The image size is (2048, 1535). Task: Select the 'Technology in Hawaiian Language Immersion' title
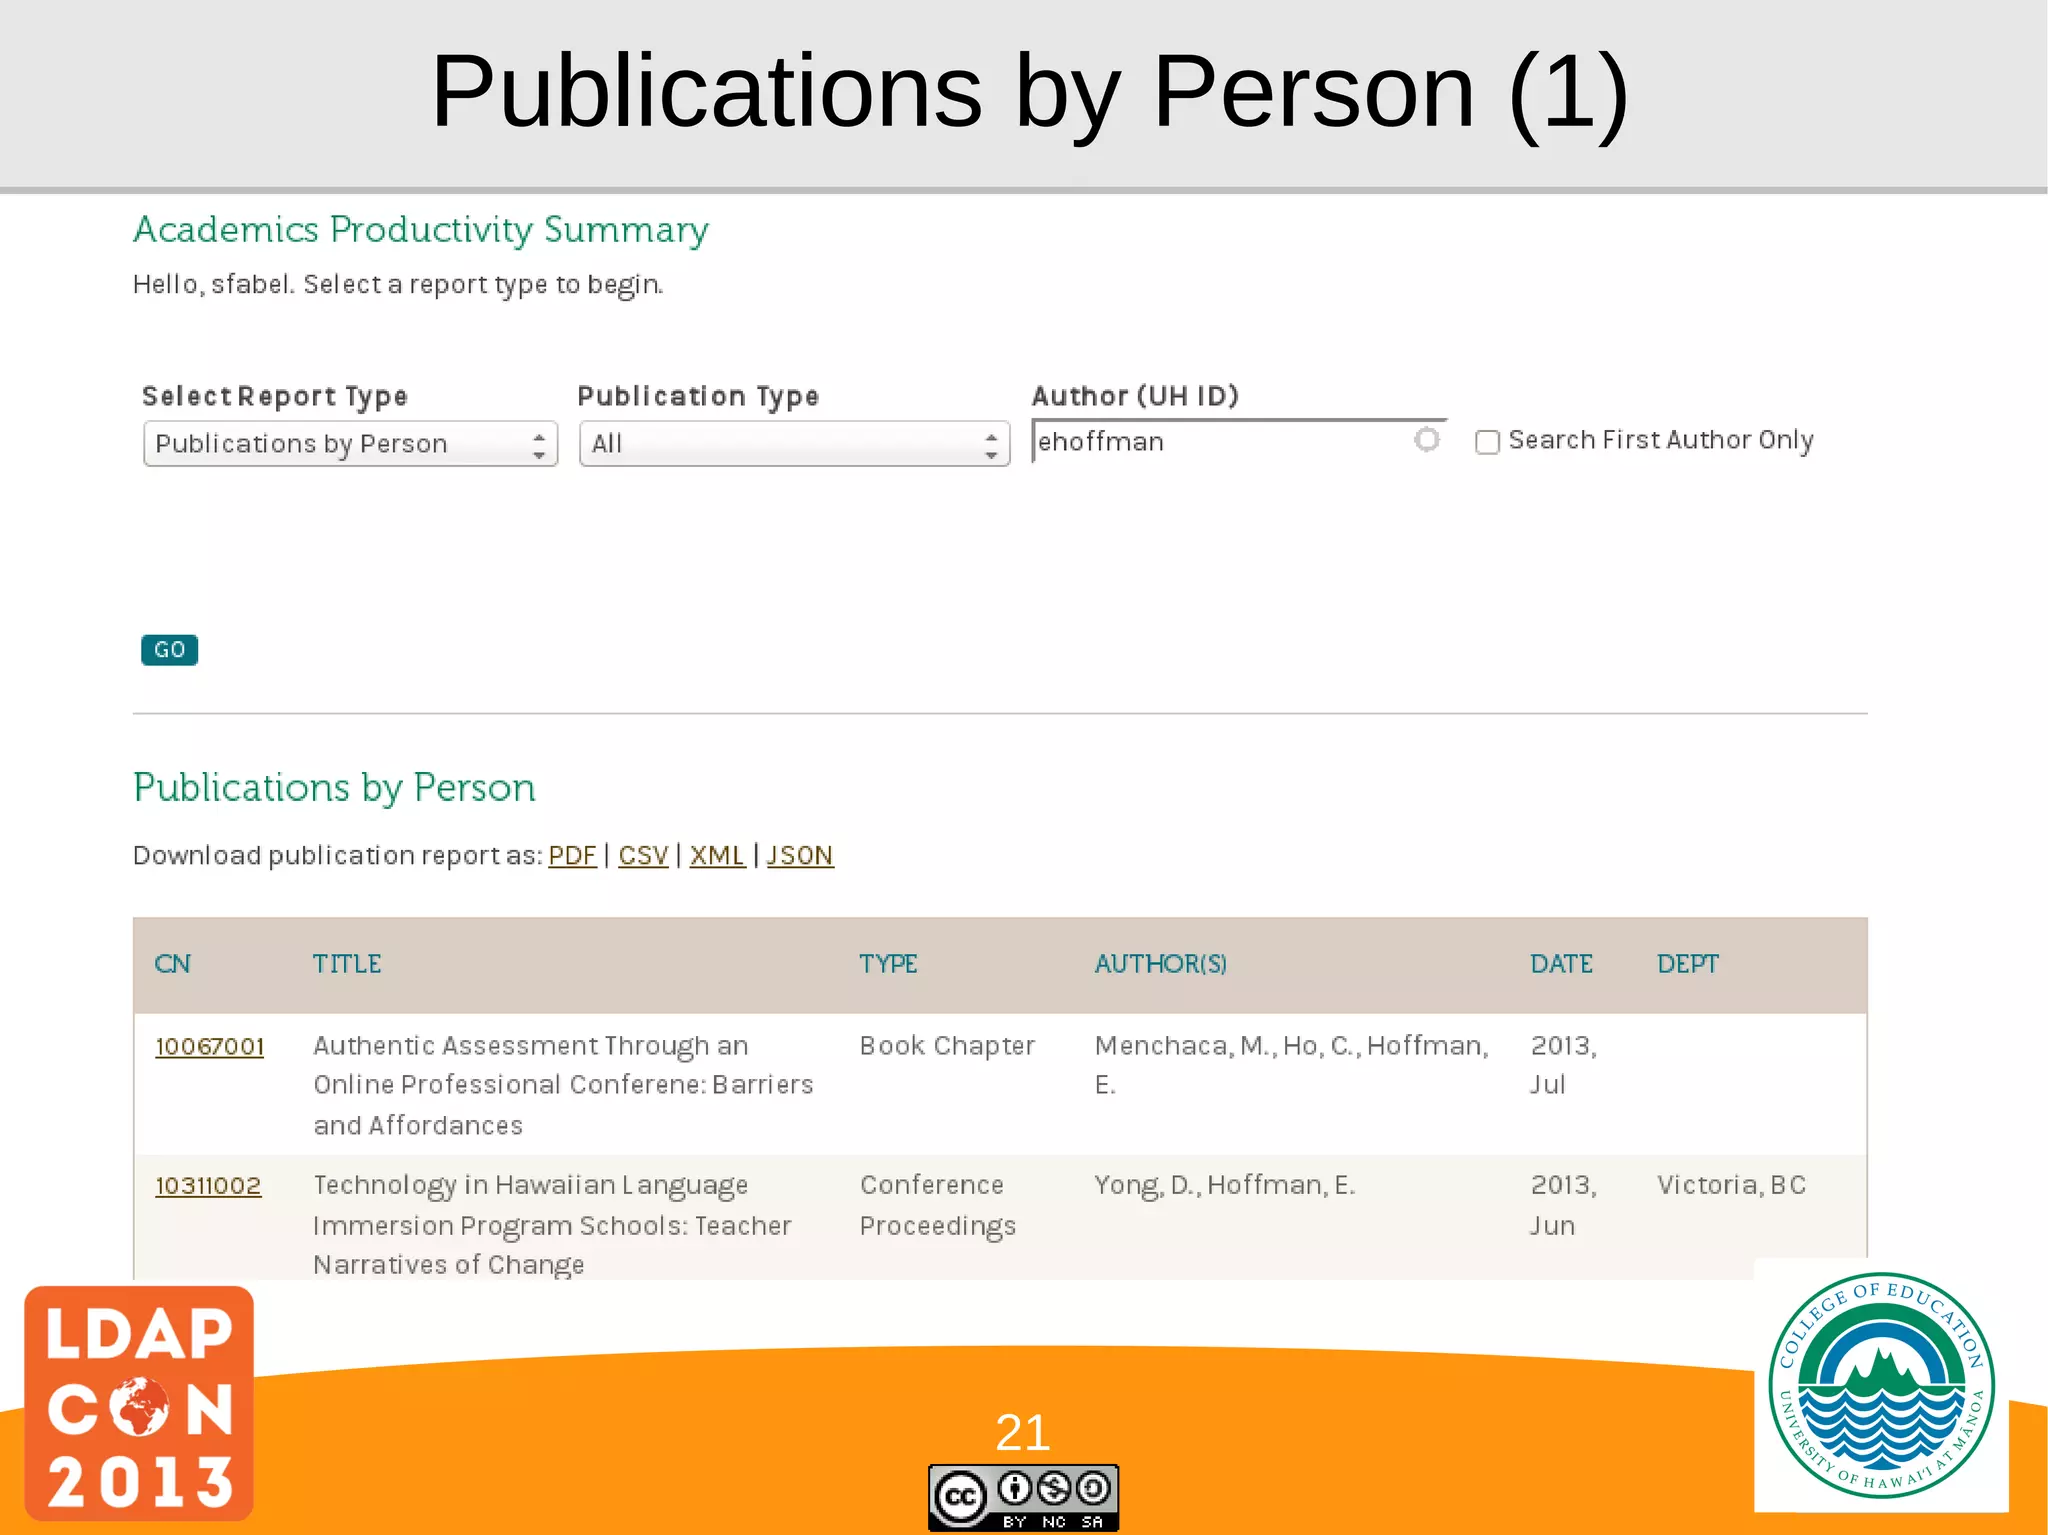point(552,1224)
